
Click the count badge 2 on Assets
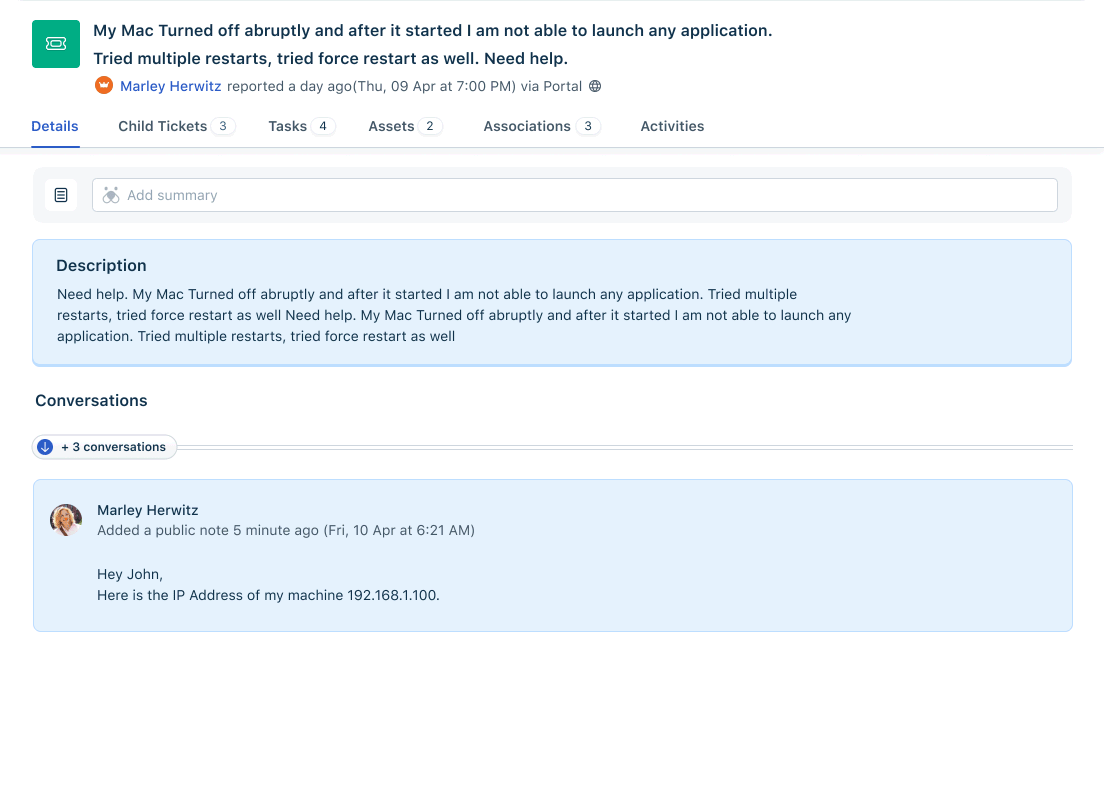point(430,126)
